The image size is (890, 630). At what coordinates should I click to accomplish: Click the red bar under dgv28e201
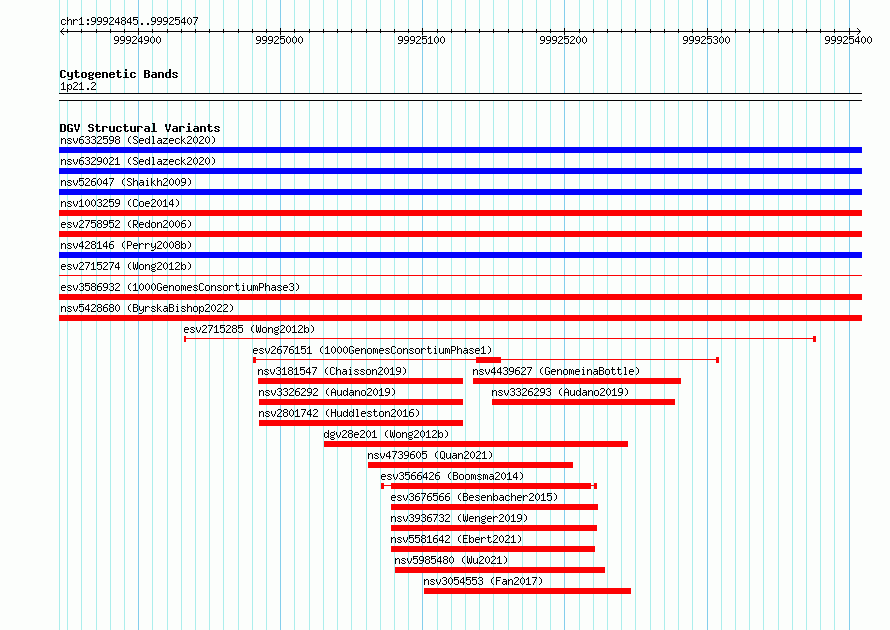pos(476,444)
